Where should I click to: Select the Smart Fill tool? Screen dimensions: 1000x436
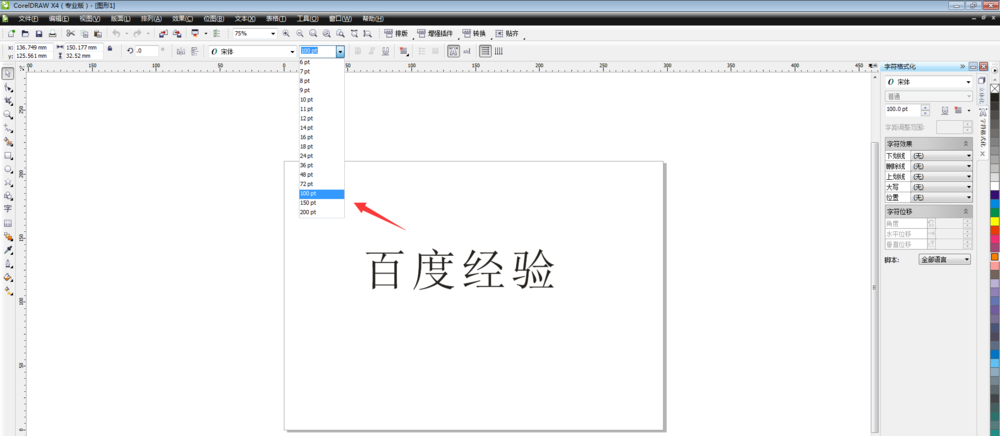pos(8,142)
